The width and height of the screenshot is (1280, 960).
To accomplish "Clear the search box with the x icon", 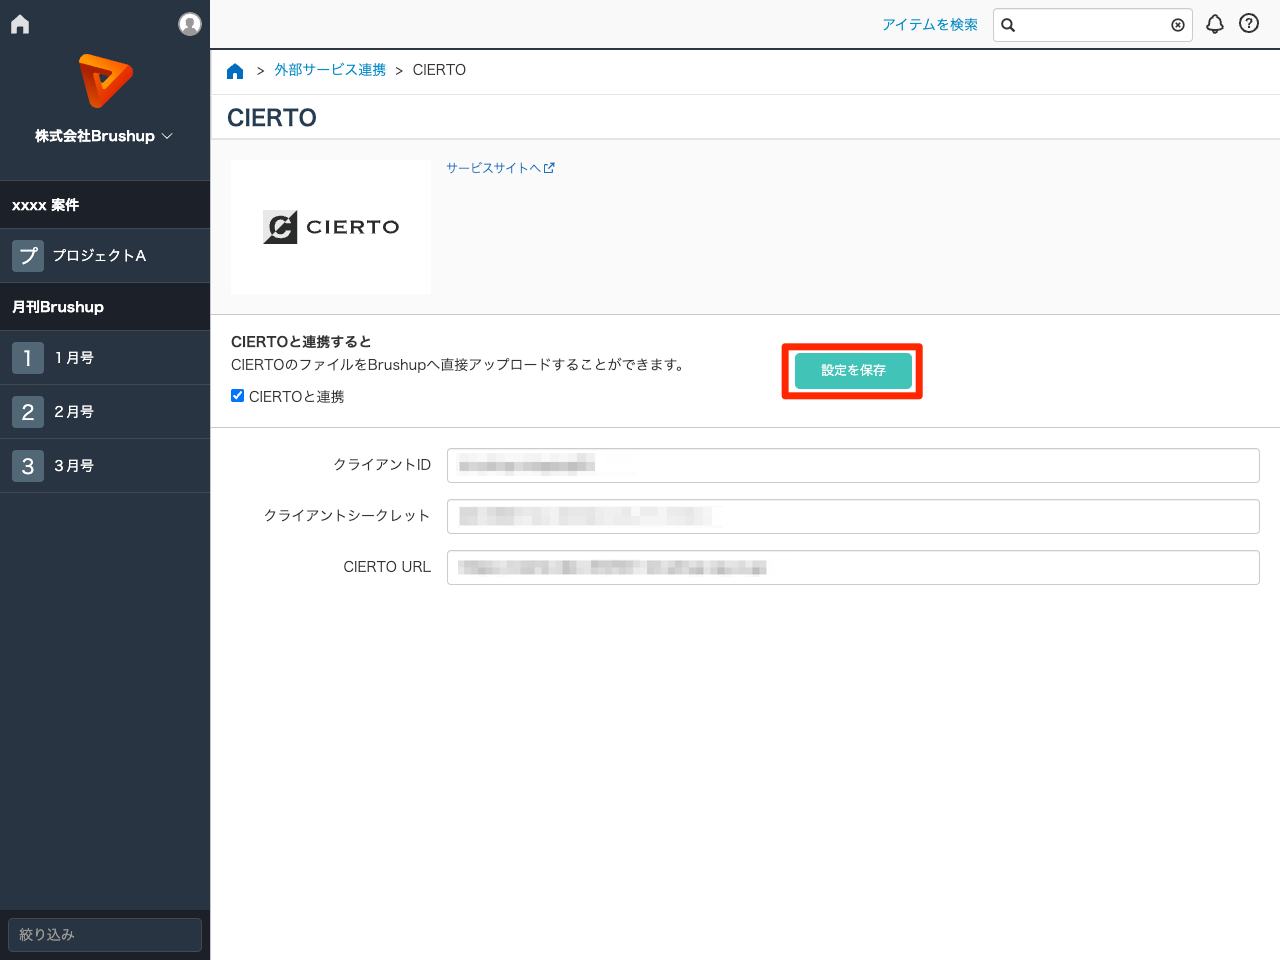I will [1178, 25].
